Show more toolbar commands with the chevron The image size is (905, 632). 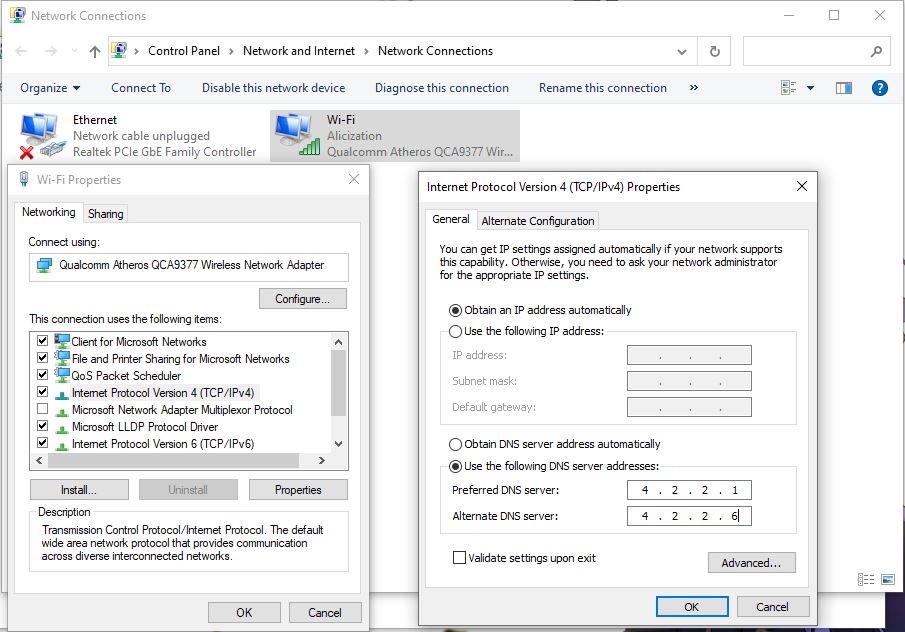coord(694,88)
